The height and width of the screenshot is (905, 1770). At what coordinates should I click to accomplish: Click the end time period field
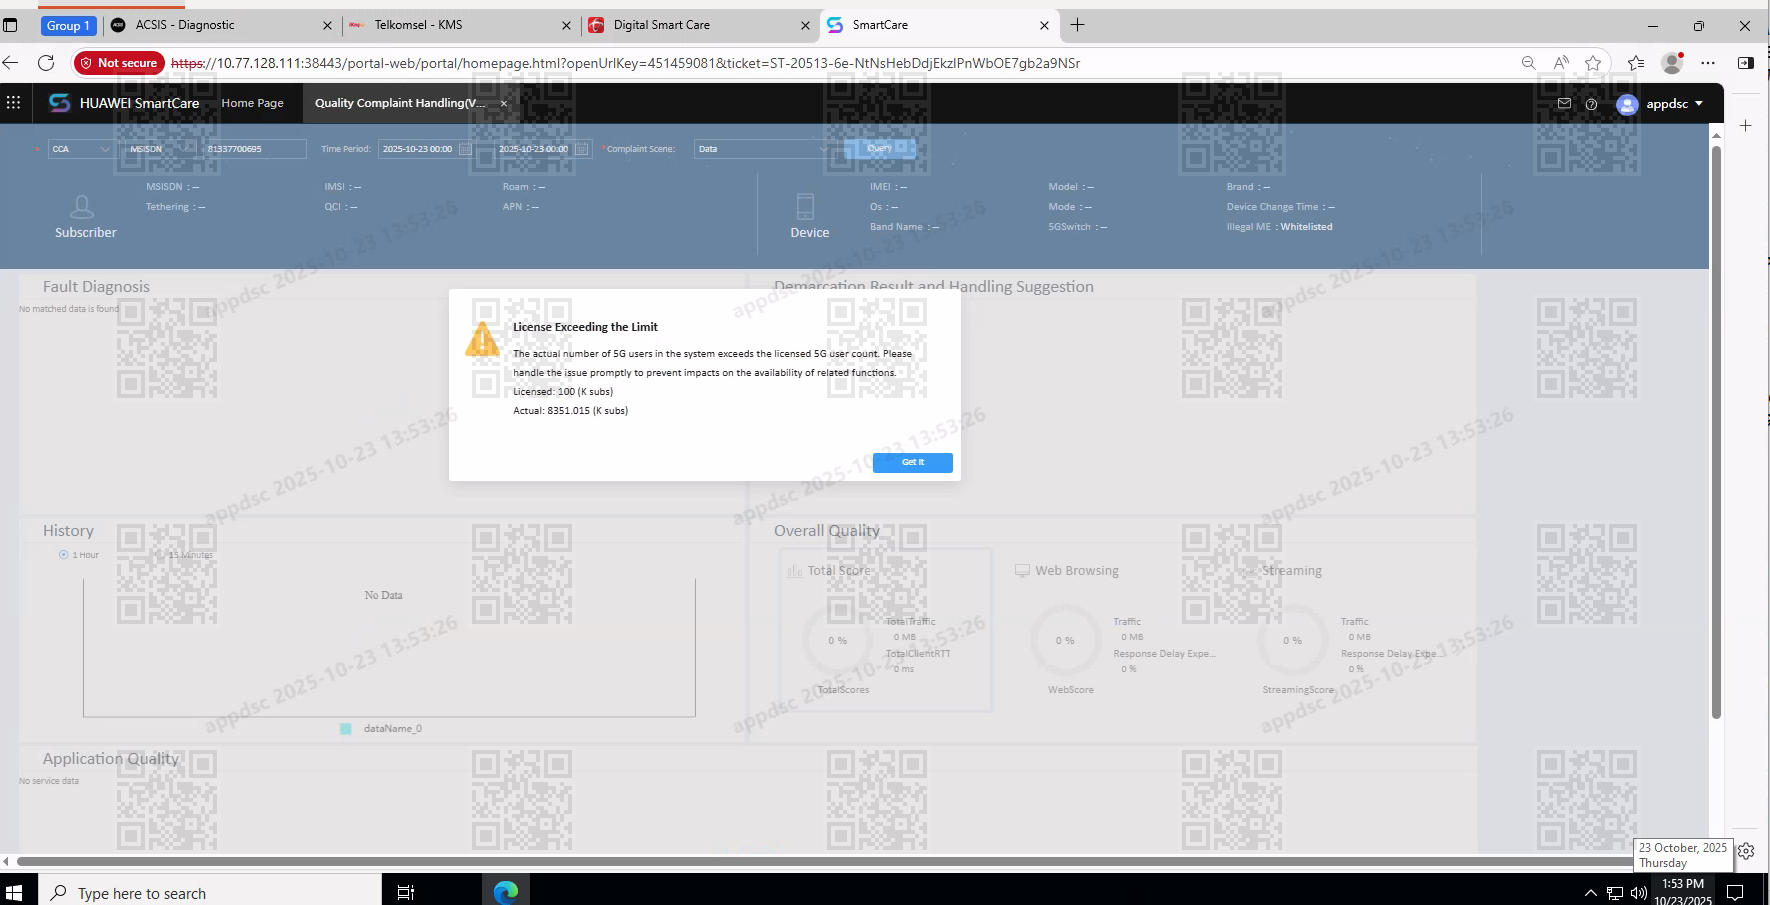[x=534, y=149]
